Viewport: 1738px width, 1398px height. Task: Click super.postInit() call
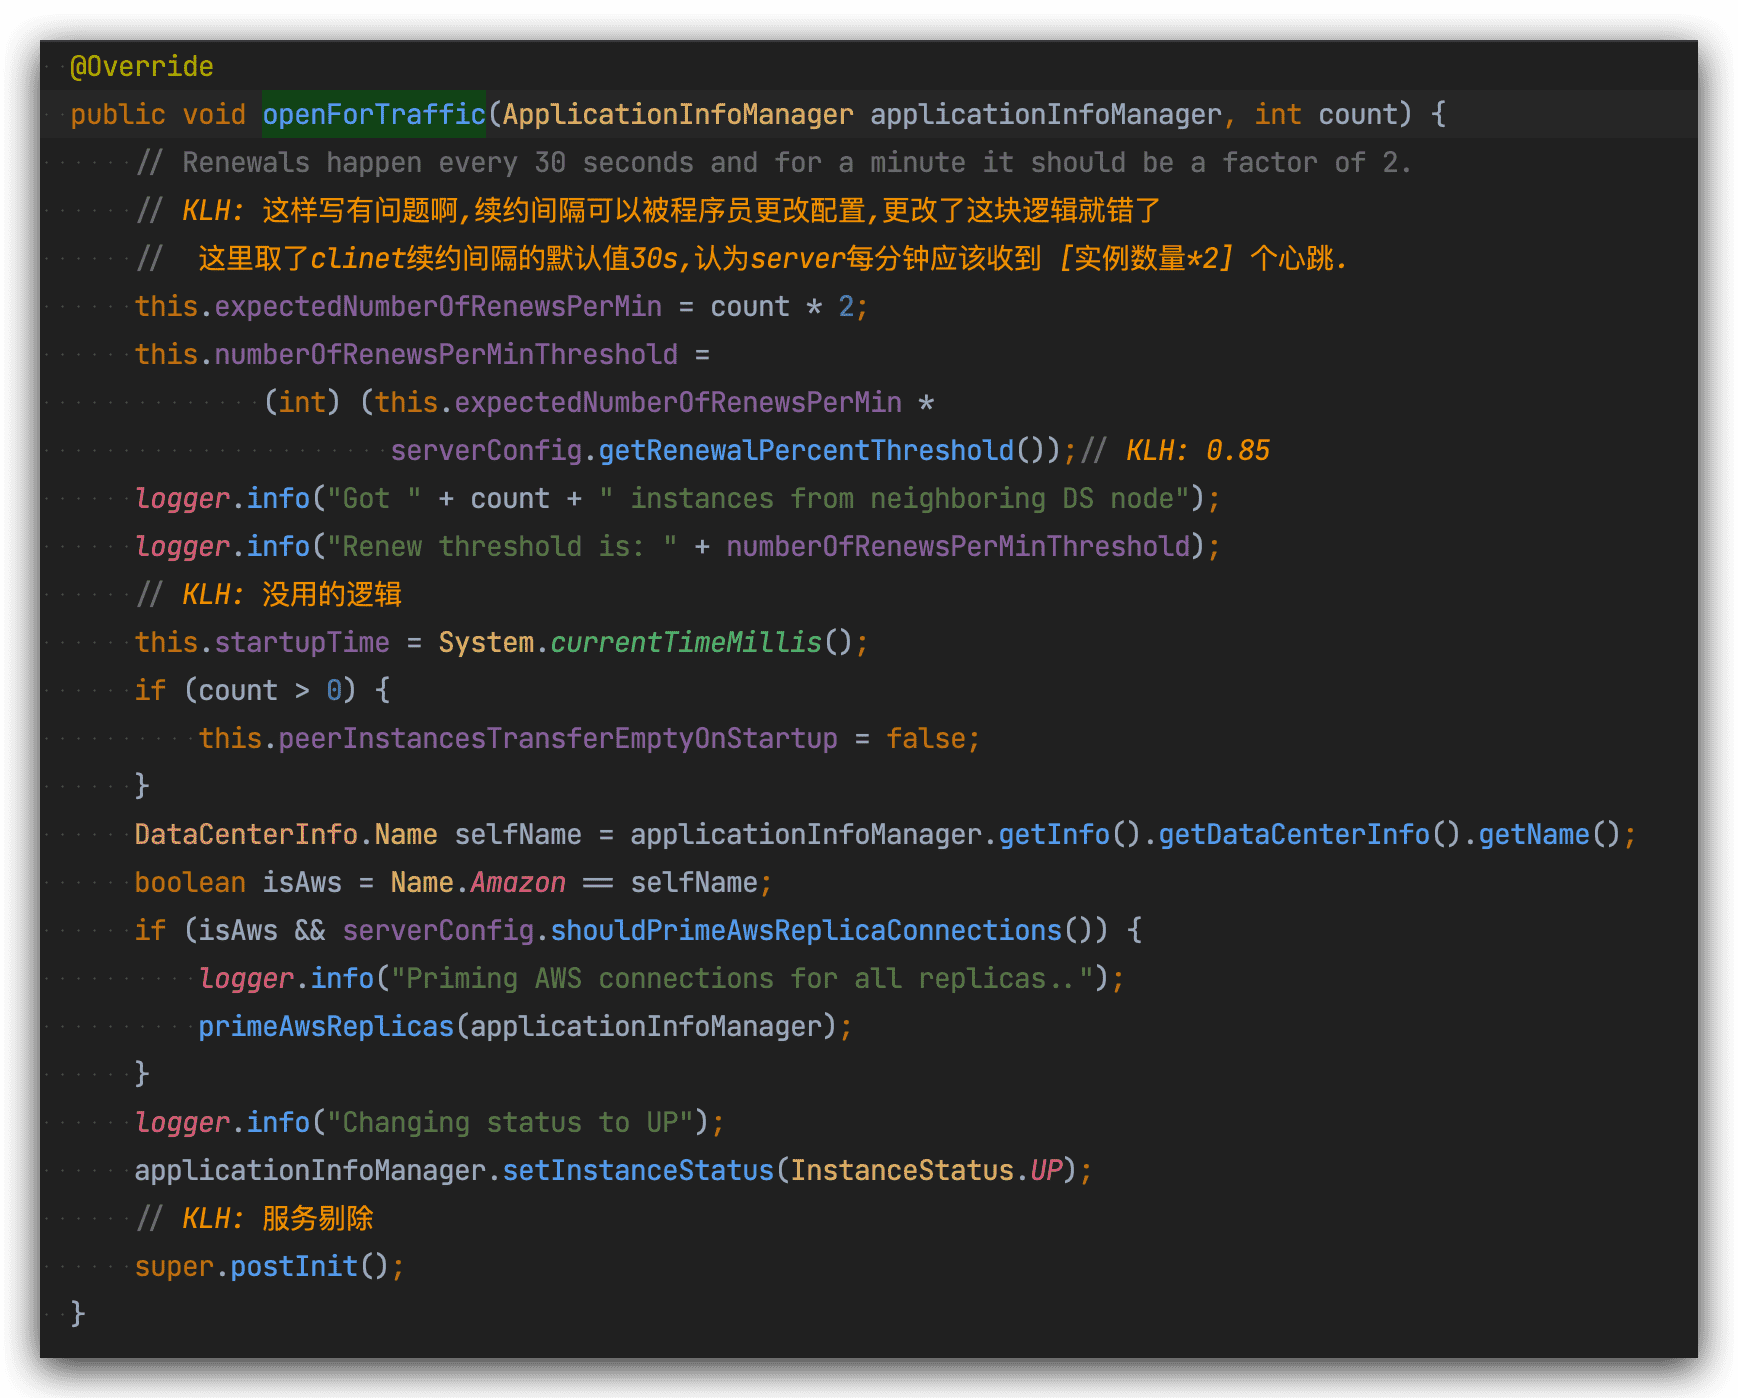tap(262, 1266)
